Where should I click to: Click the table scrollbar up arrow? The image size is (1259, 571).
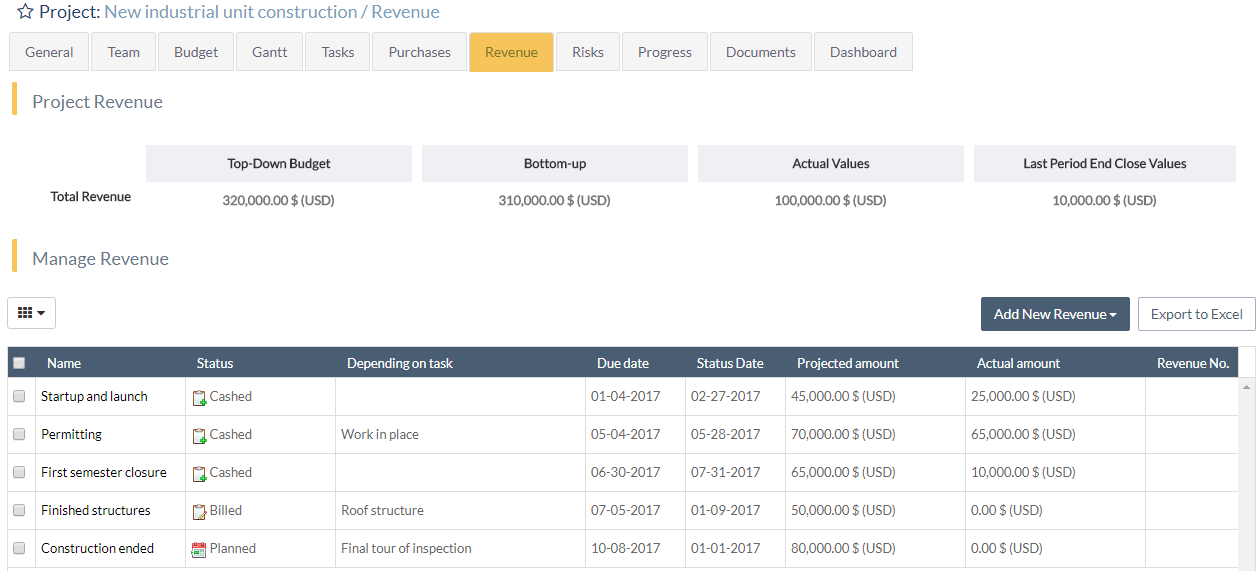click(1246, 386)
